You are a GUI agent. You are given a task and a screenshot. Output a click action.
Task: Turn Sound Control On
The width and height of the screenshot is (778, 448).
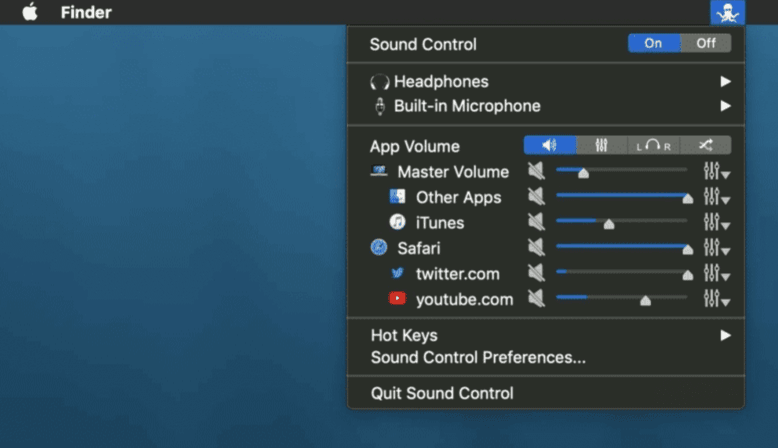click(x=654, y=43)
